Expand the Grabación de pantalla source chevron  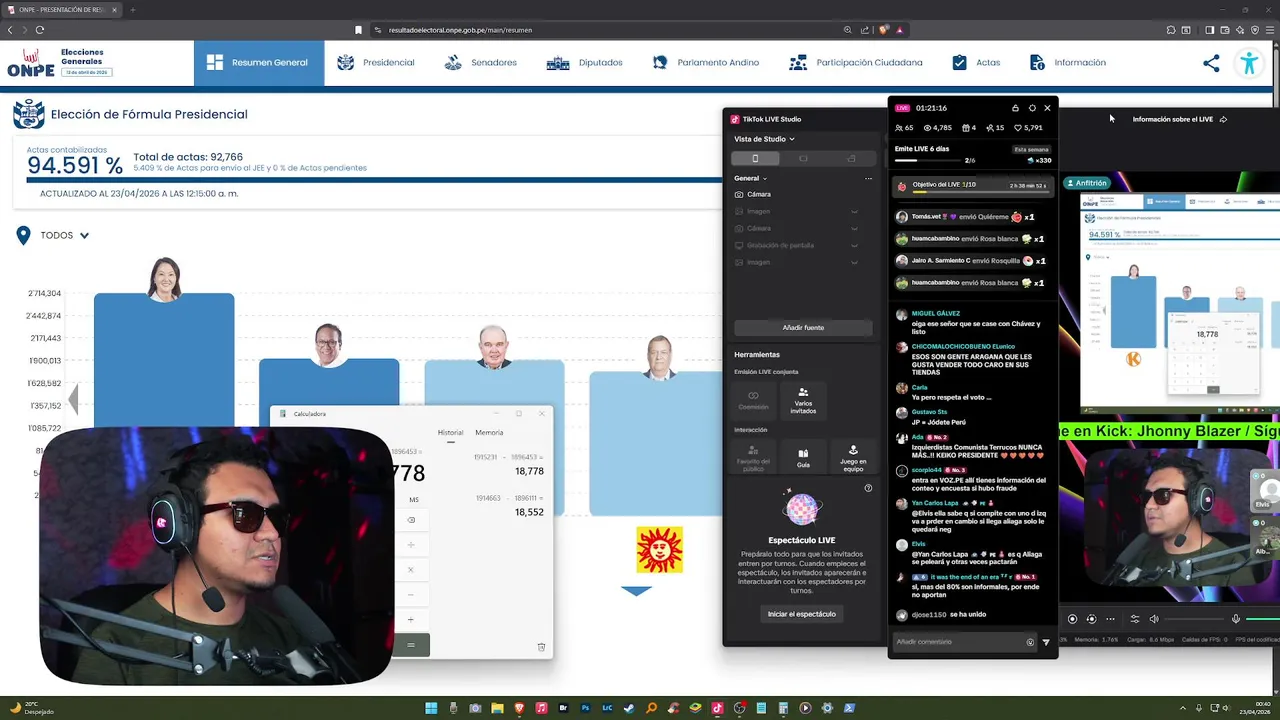(x=854, y=245)
